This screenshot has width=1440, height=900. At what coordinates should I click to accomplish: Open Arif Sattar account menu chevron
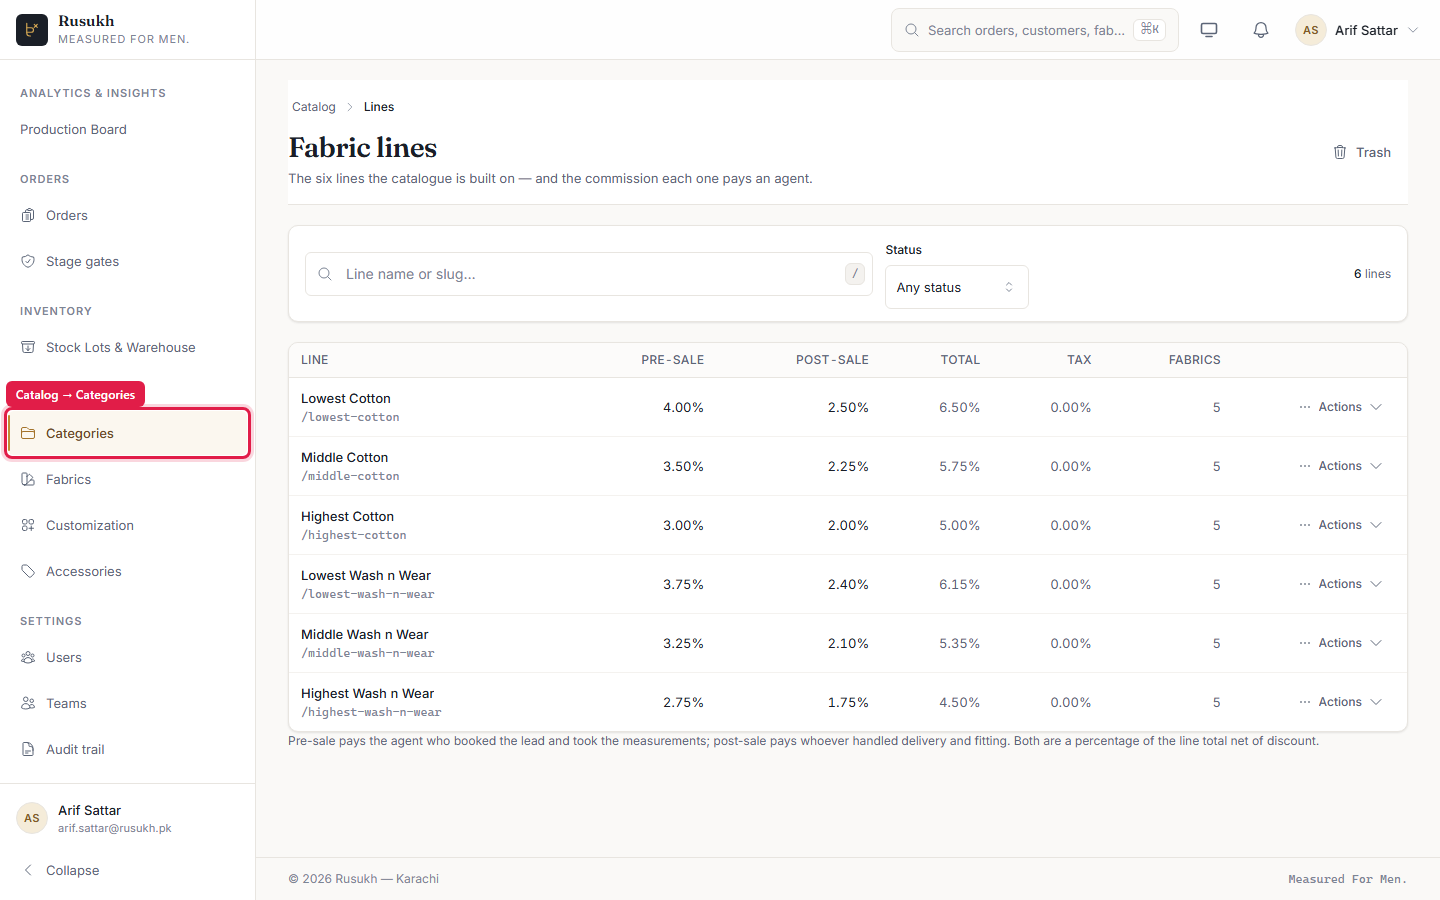coord(1413,30)
